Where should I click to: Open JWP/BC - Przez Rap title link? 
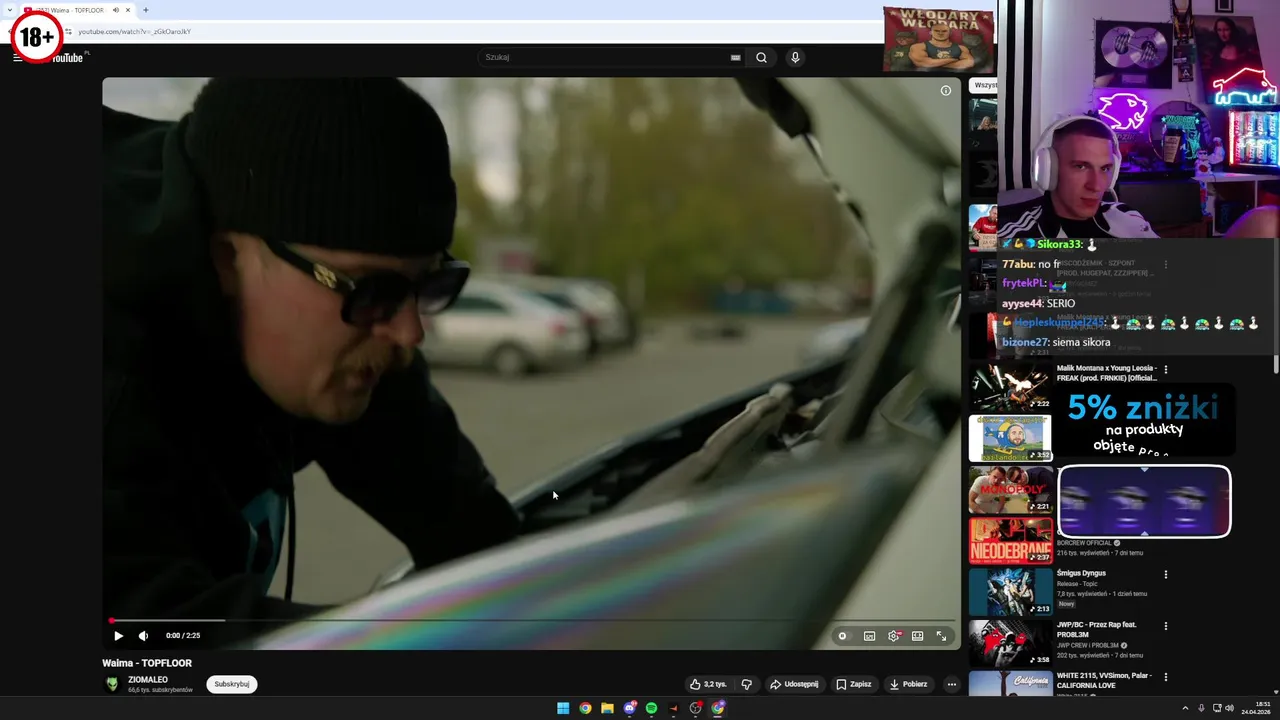click(x=1097, y=629)
